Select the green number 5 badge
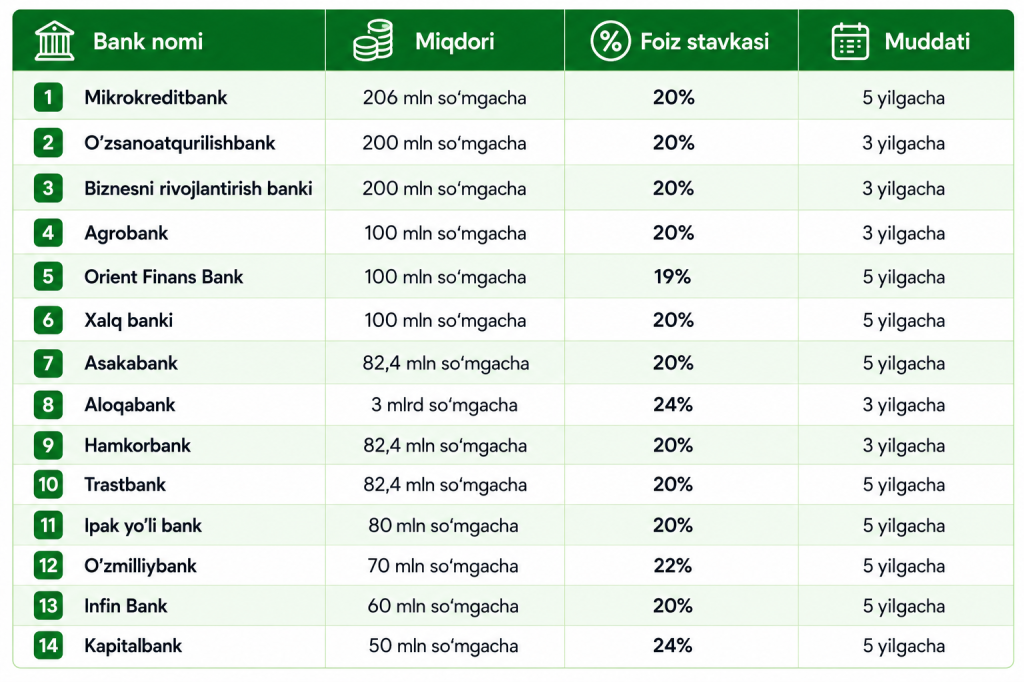This screenshot has height=682, width=1024. click(x=48, y=276)
